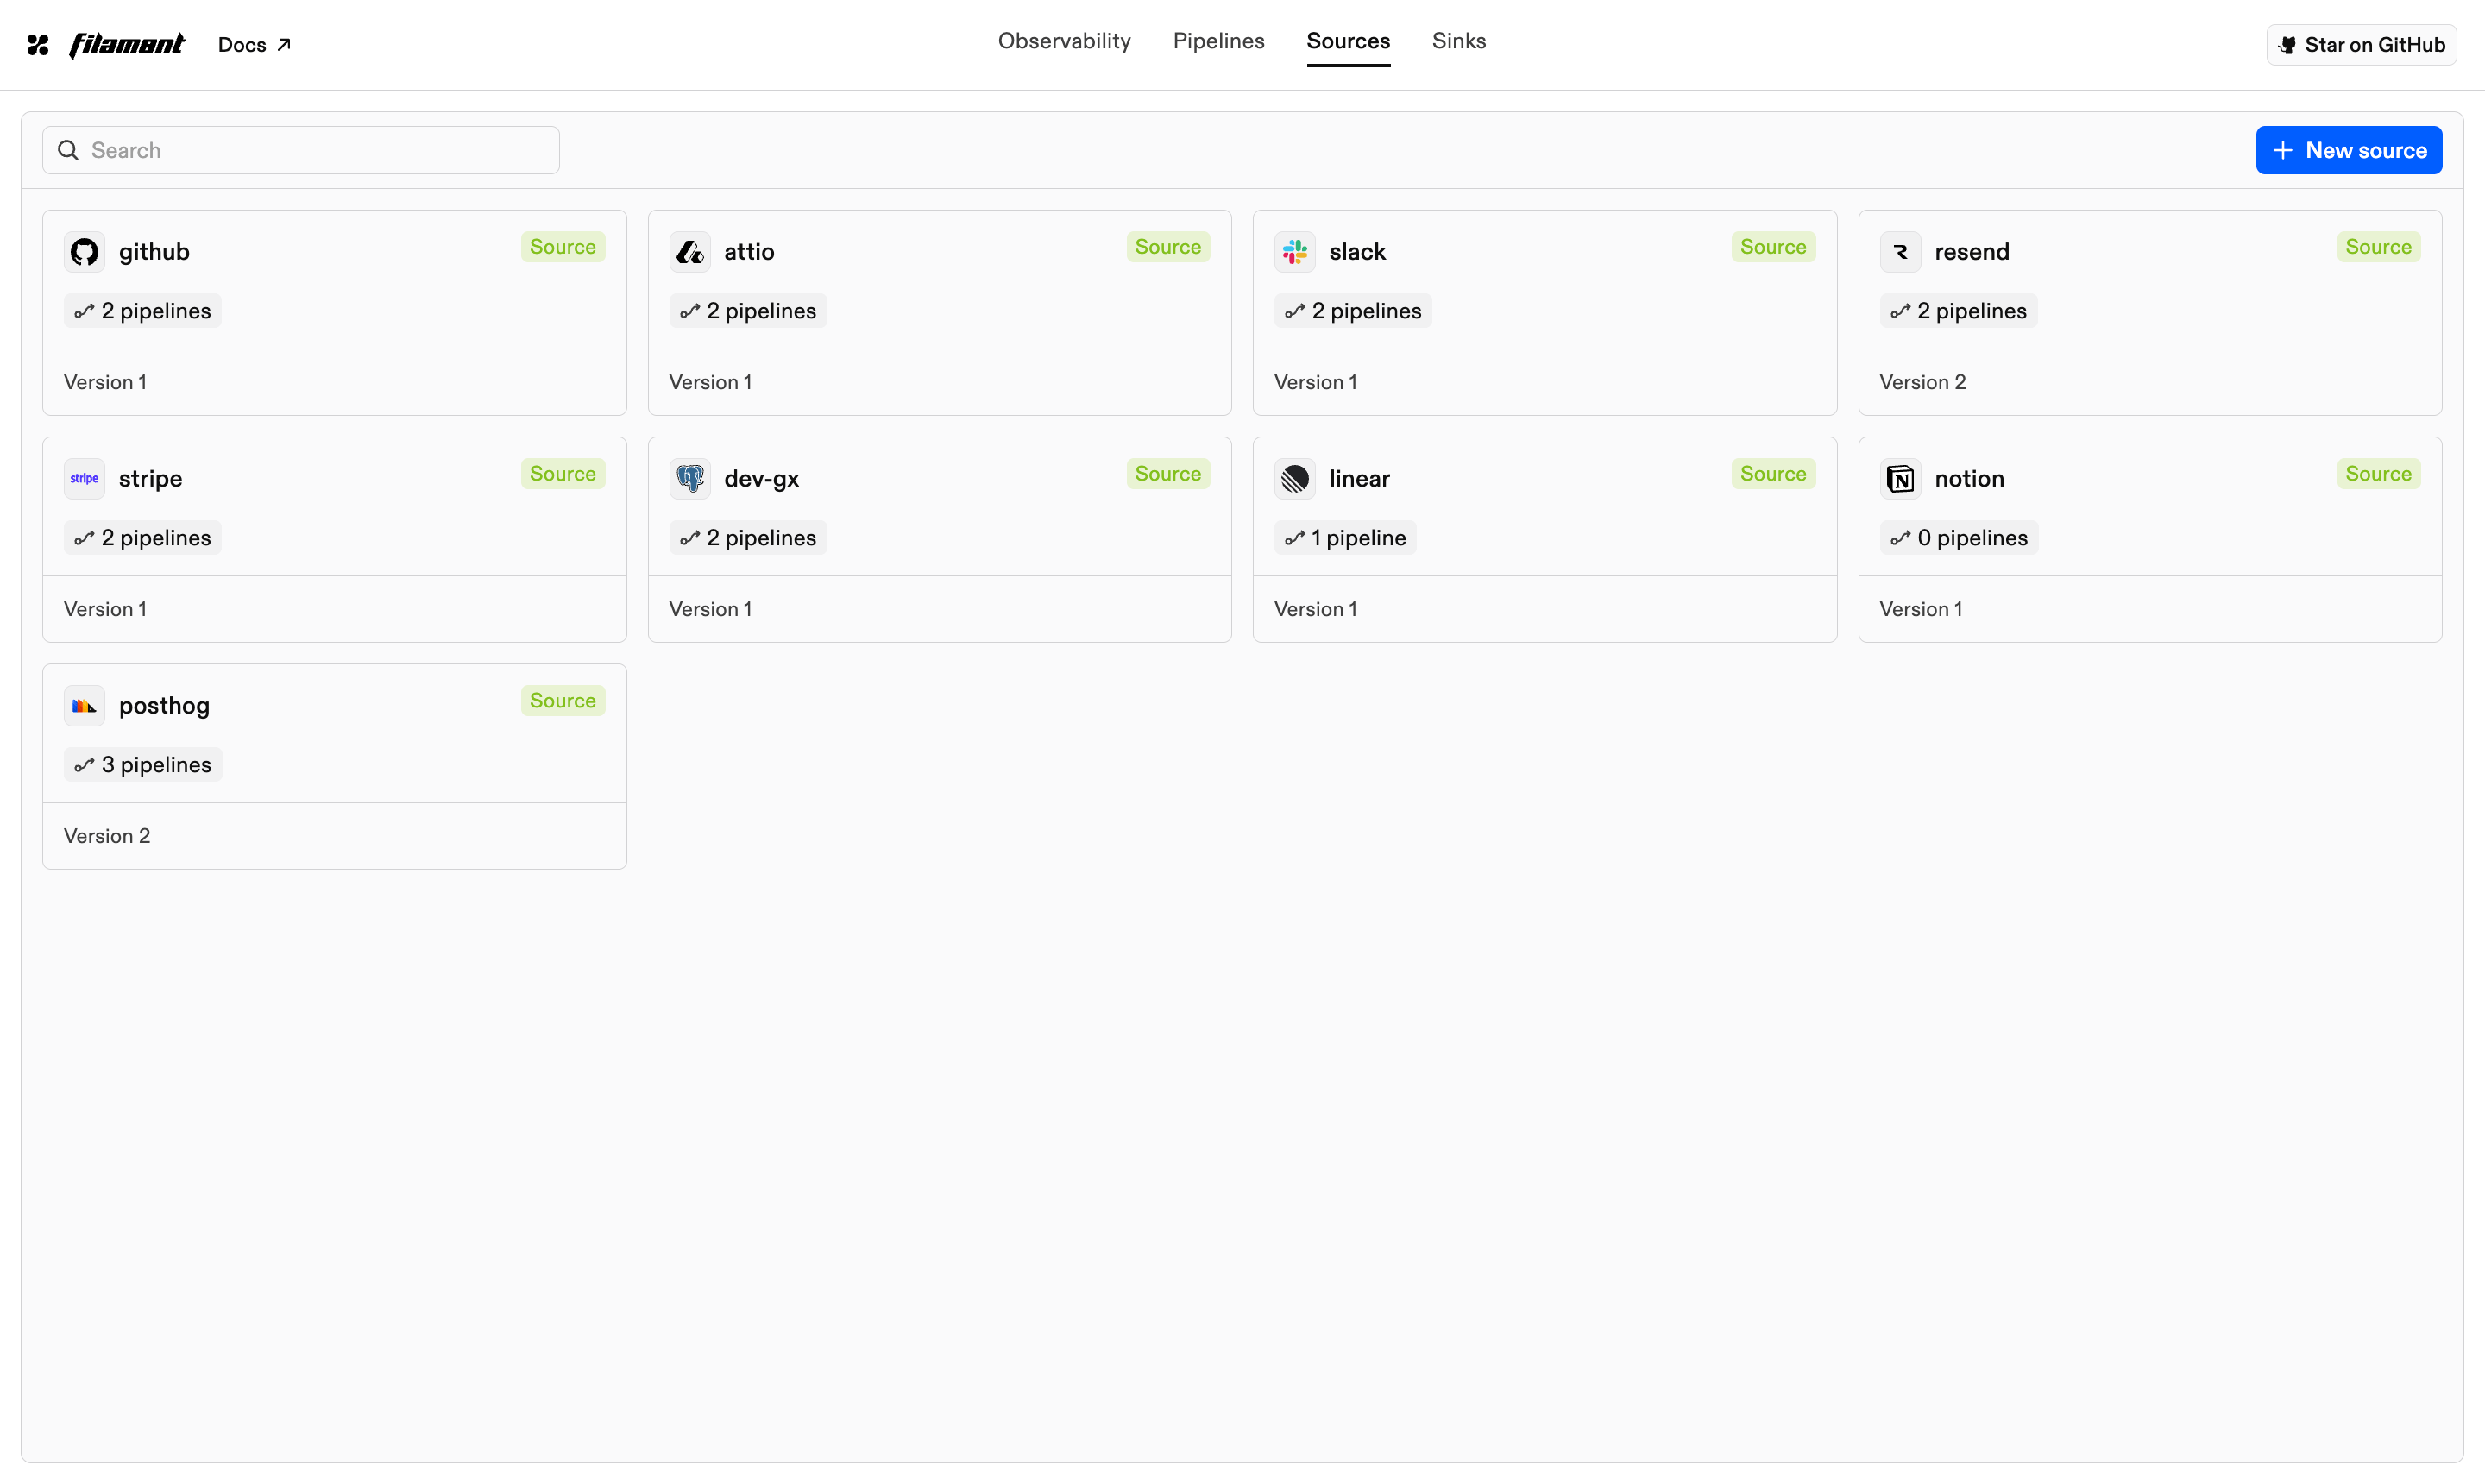Open the attio source name
Screen dimensions: 2485x1484
point(749,252)
